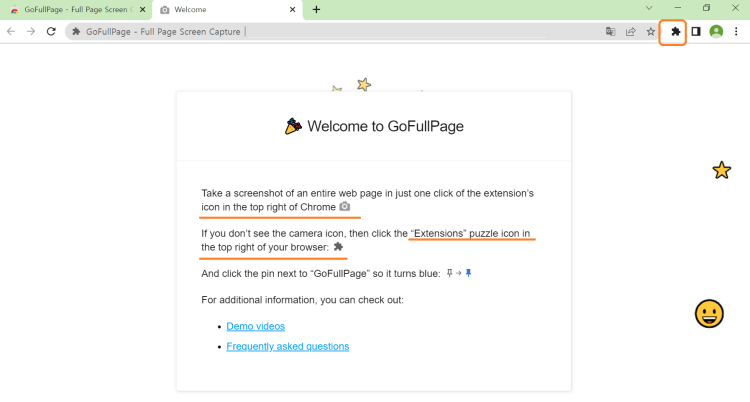The height and width of the screenshot is (402, 750).
Task: Open the Frequently asked questions link
Action: click(287, 346)
